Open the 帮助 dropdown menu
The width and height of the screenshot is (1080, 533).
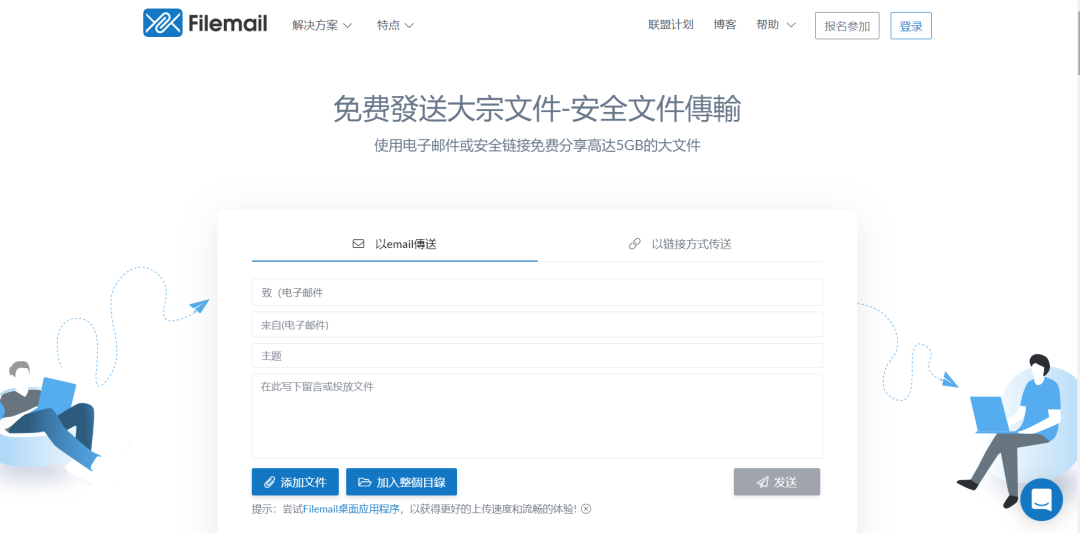pos(775,25)
